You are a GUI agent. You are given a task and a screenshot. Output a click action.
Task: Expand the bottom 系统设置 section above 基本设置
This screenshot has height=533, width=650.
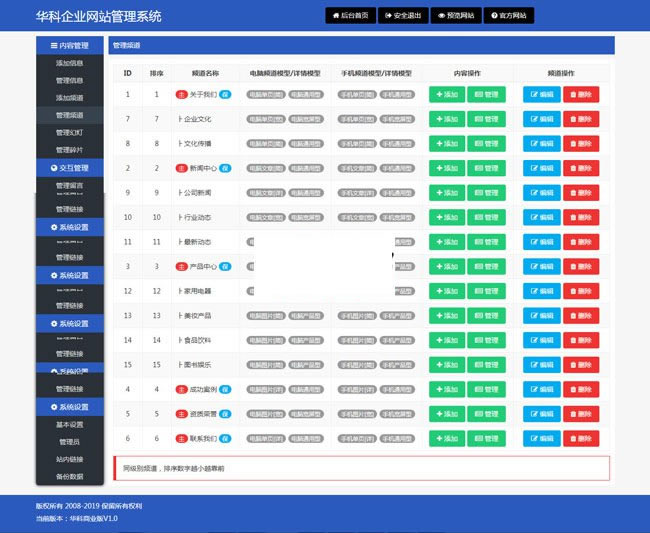click(70, 407)
